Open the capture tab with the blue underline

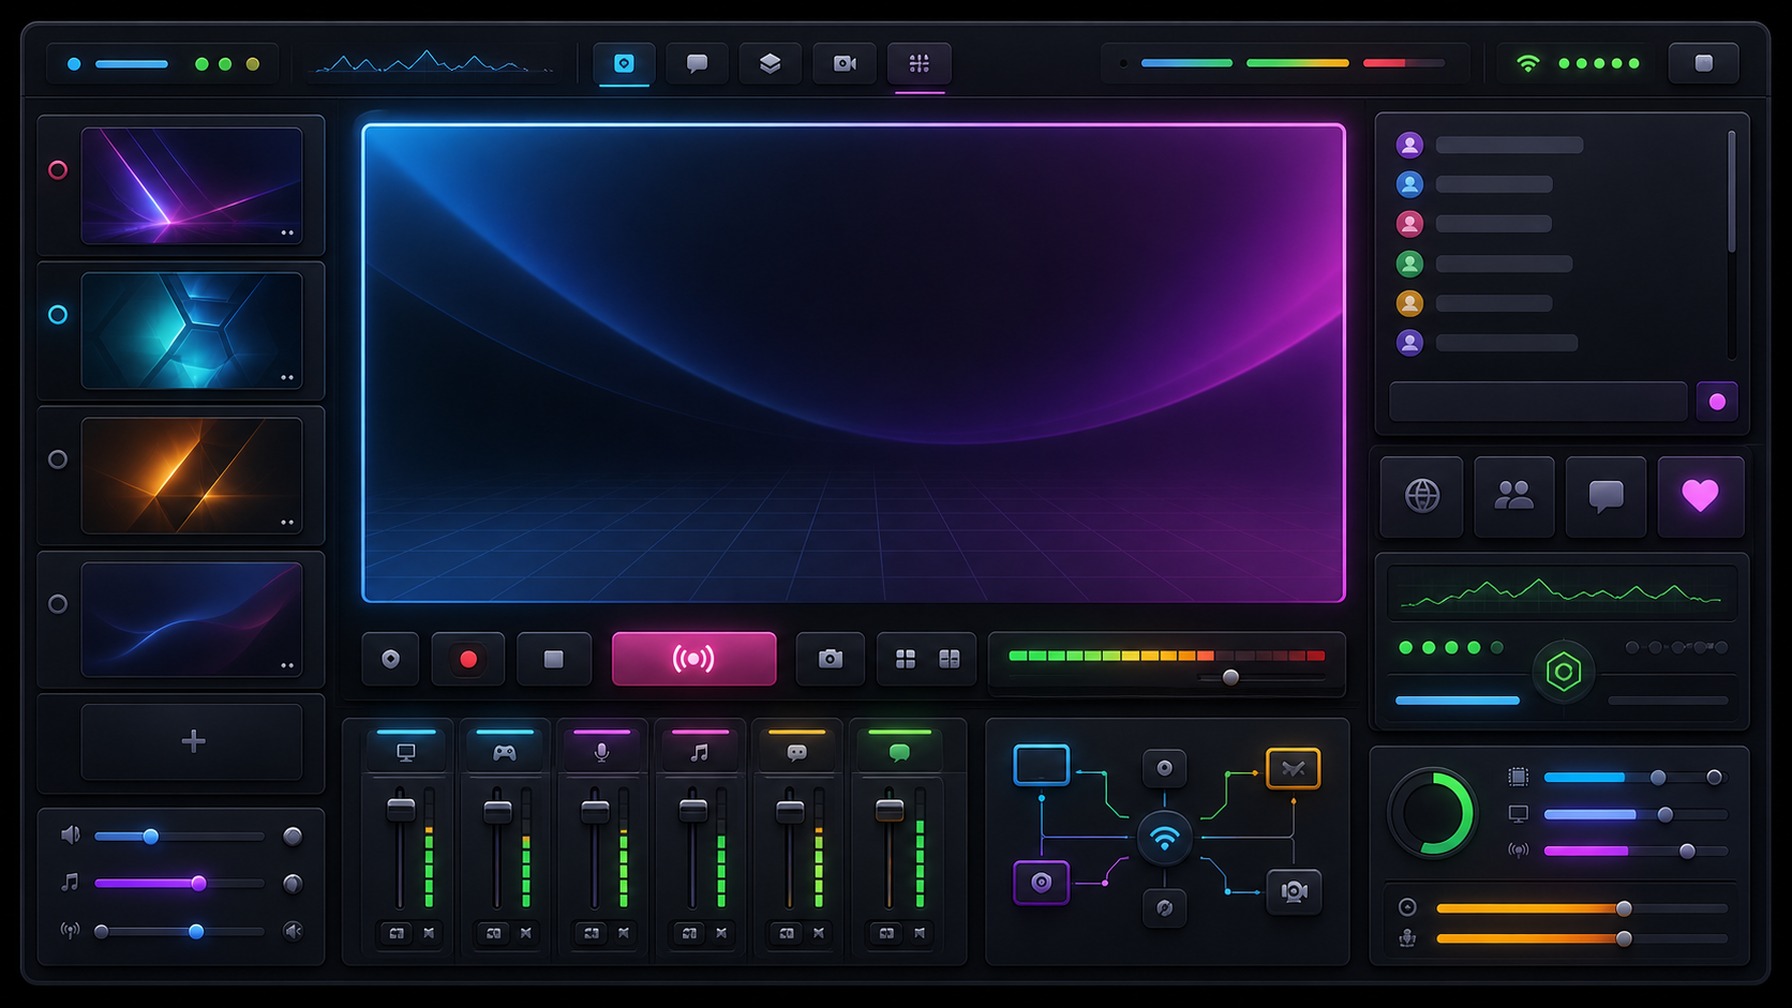pos(624,64)
